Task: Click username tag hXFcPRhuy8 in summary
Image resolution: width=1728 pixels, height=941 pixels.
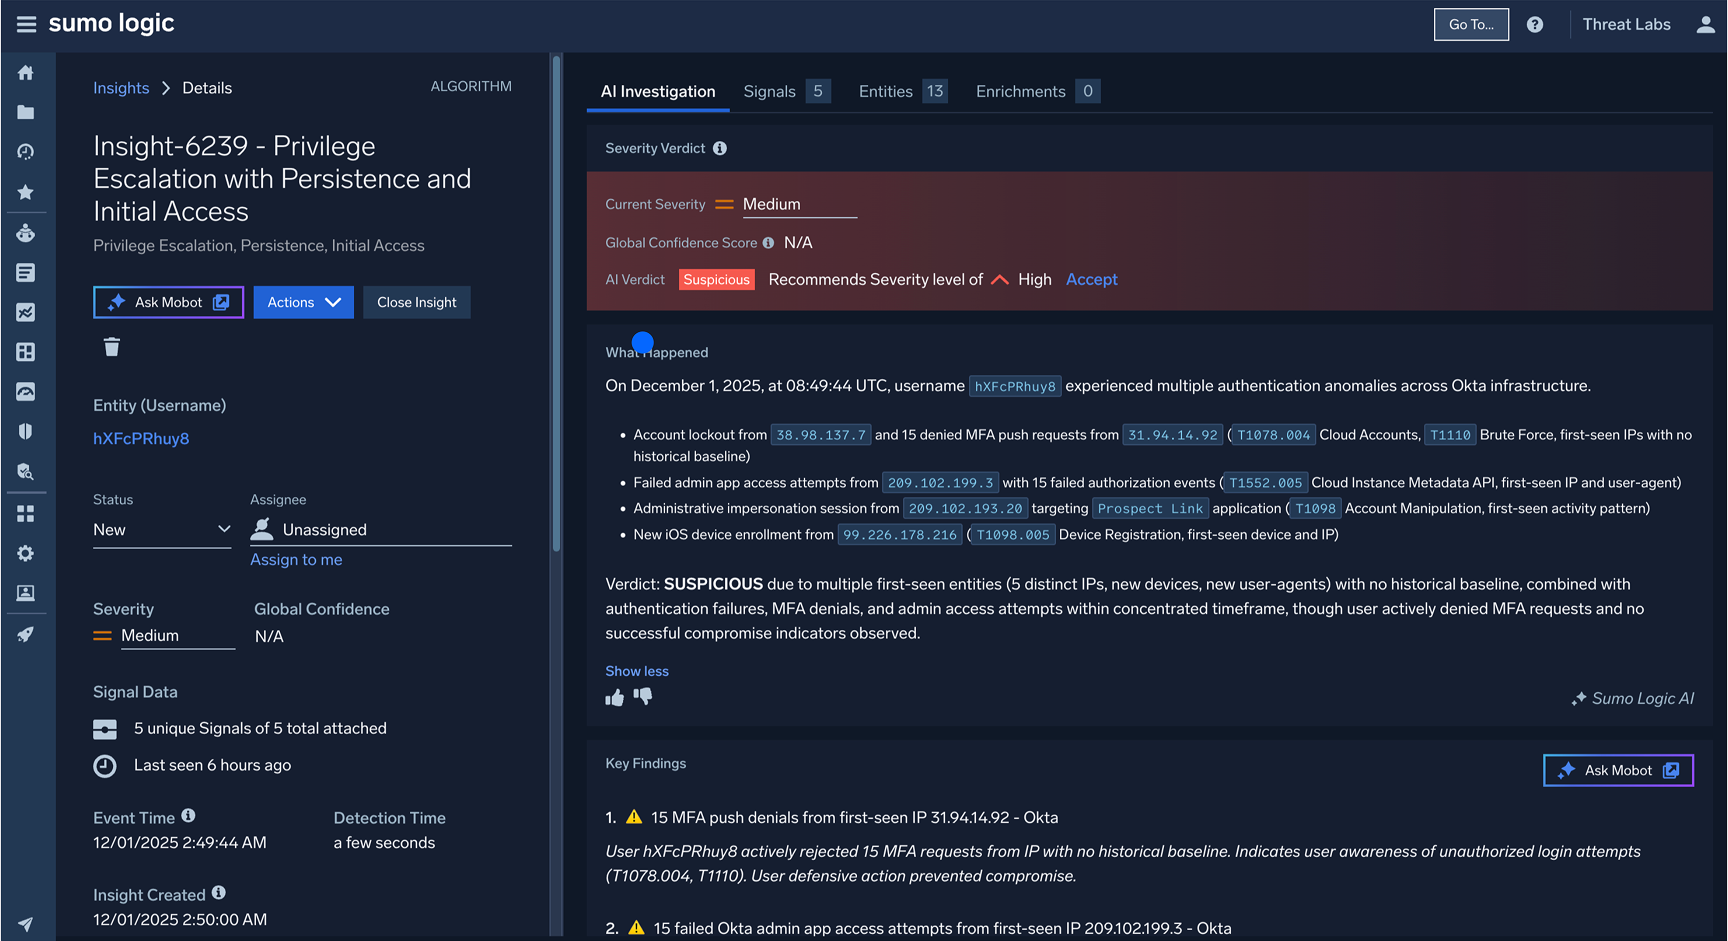Action: 1015,386
